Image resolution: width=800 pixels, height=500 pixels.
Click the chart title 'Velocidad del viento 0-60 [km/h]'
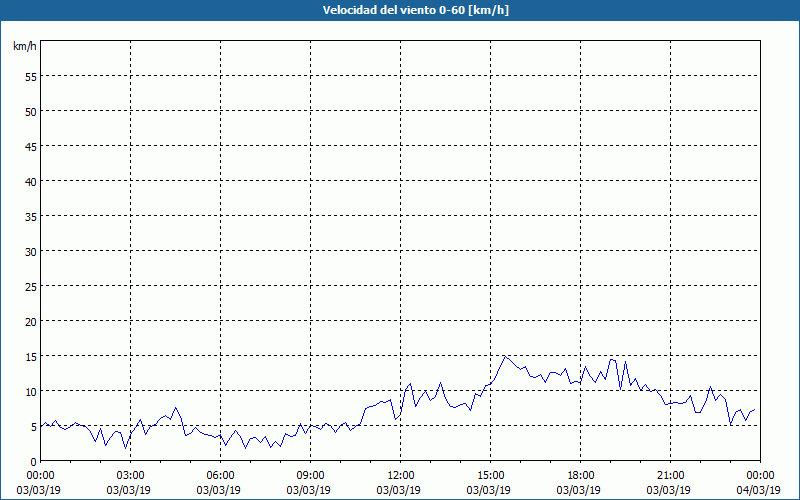point(415,10)
